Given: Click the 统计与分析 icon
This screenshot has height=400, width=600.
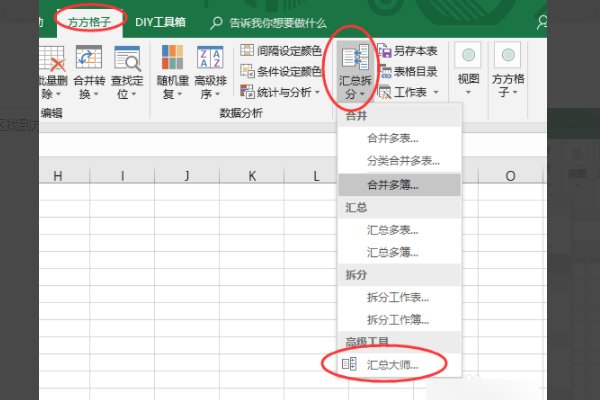Looking at the screenshot, I should point(247,91).
